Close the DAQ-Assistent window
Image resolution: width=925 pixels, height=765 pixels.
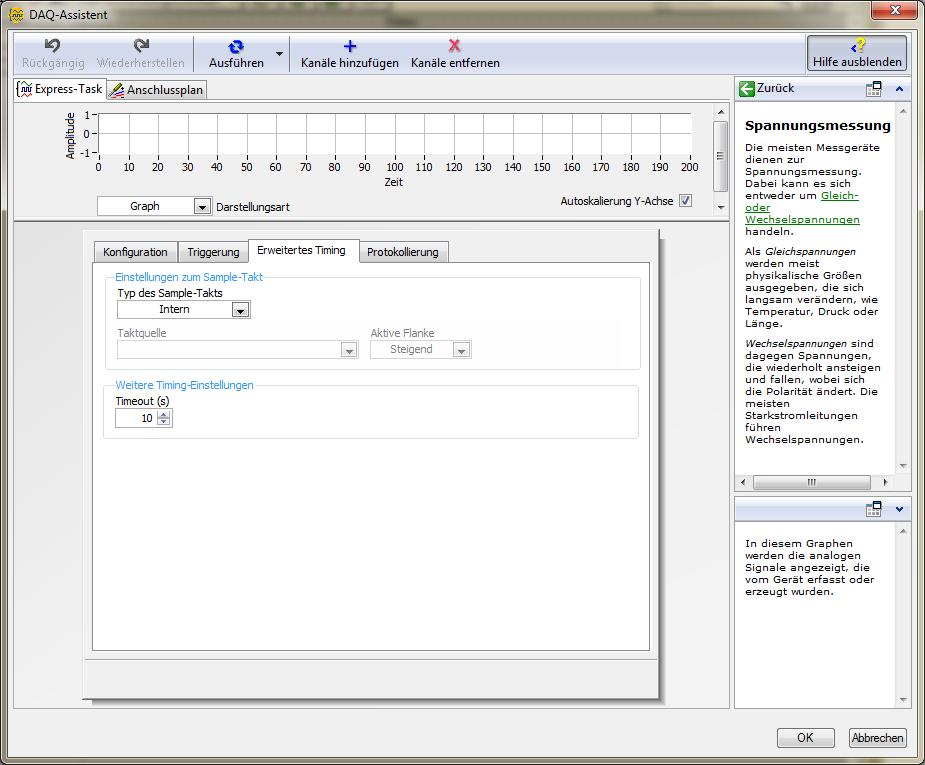point(894,10)
